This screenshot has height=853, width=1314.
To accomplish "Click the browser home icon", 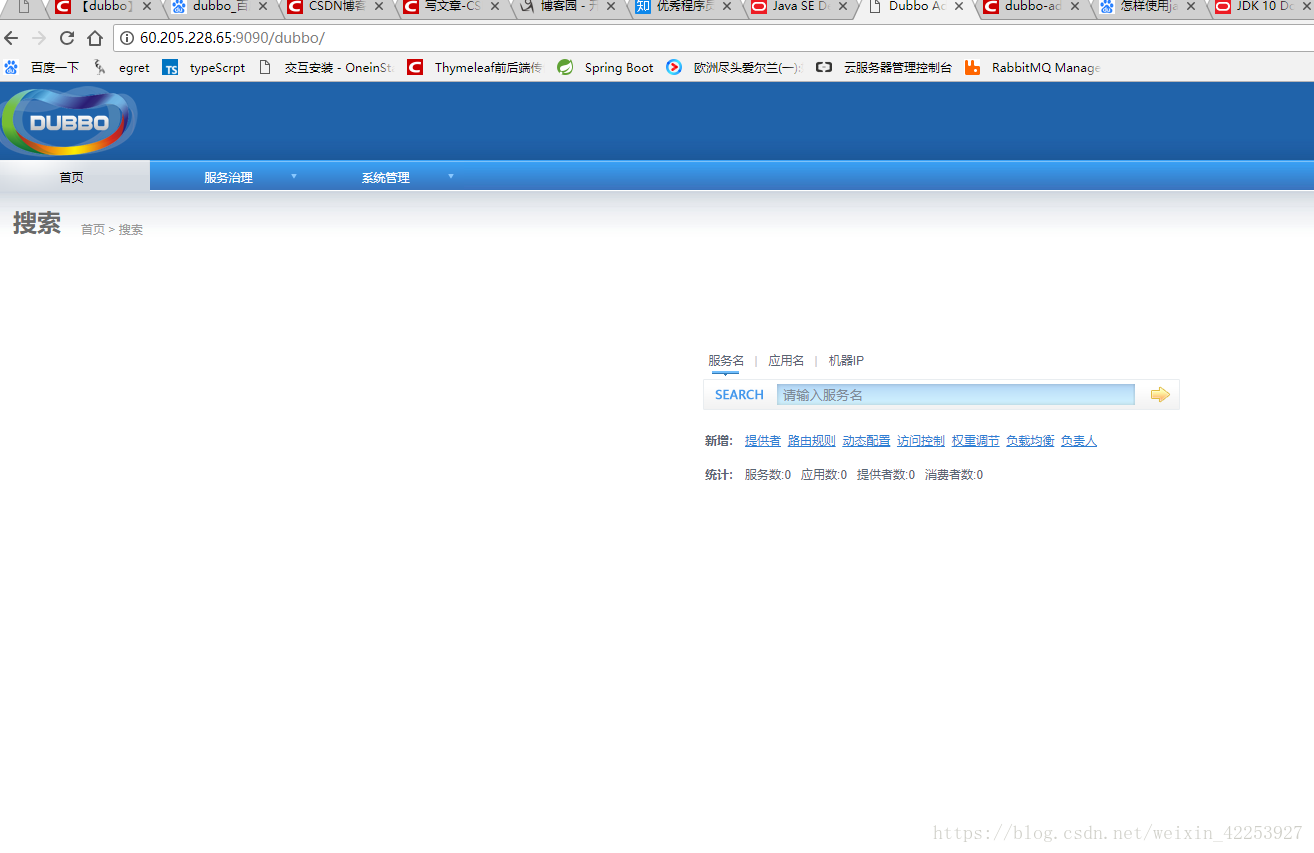I will (x=95, y=39).
